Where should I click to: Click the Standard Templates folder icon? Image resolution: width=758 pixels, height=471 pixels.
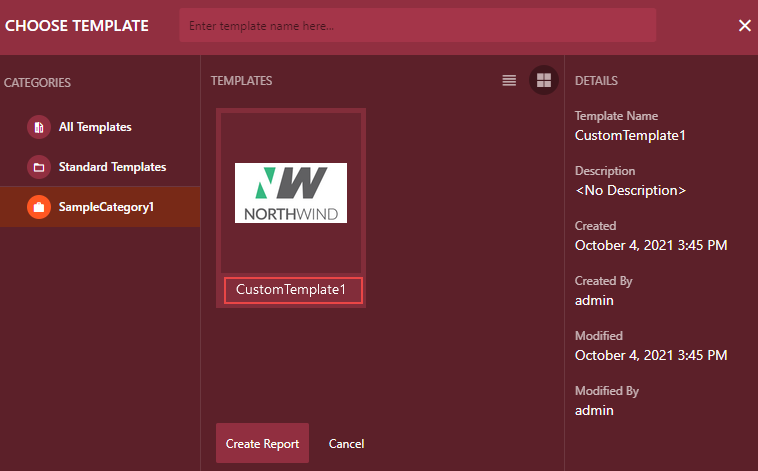coord(39,167)
